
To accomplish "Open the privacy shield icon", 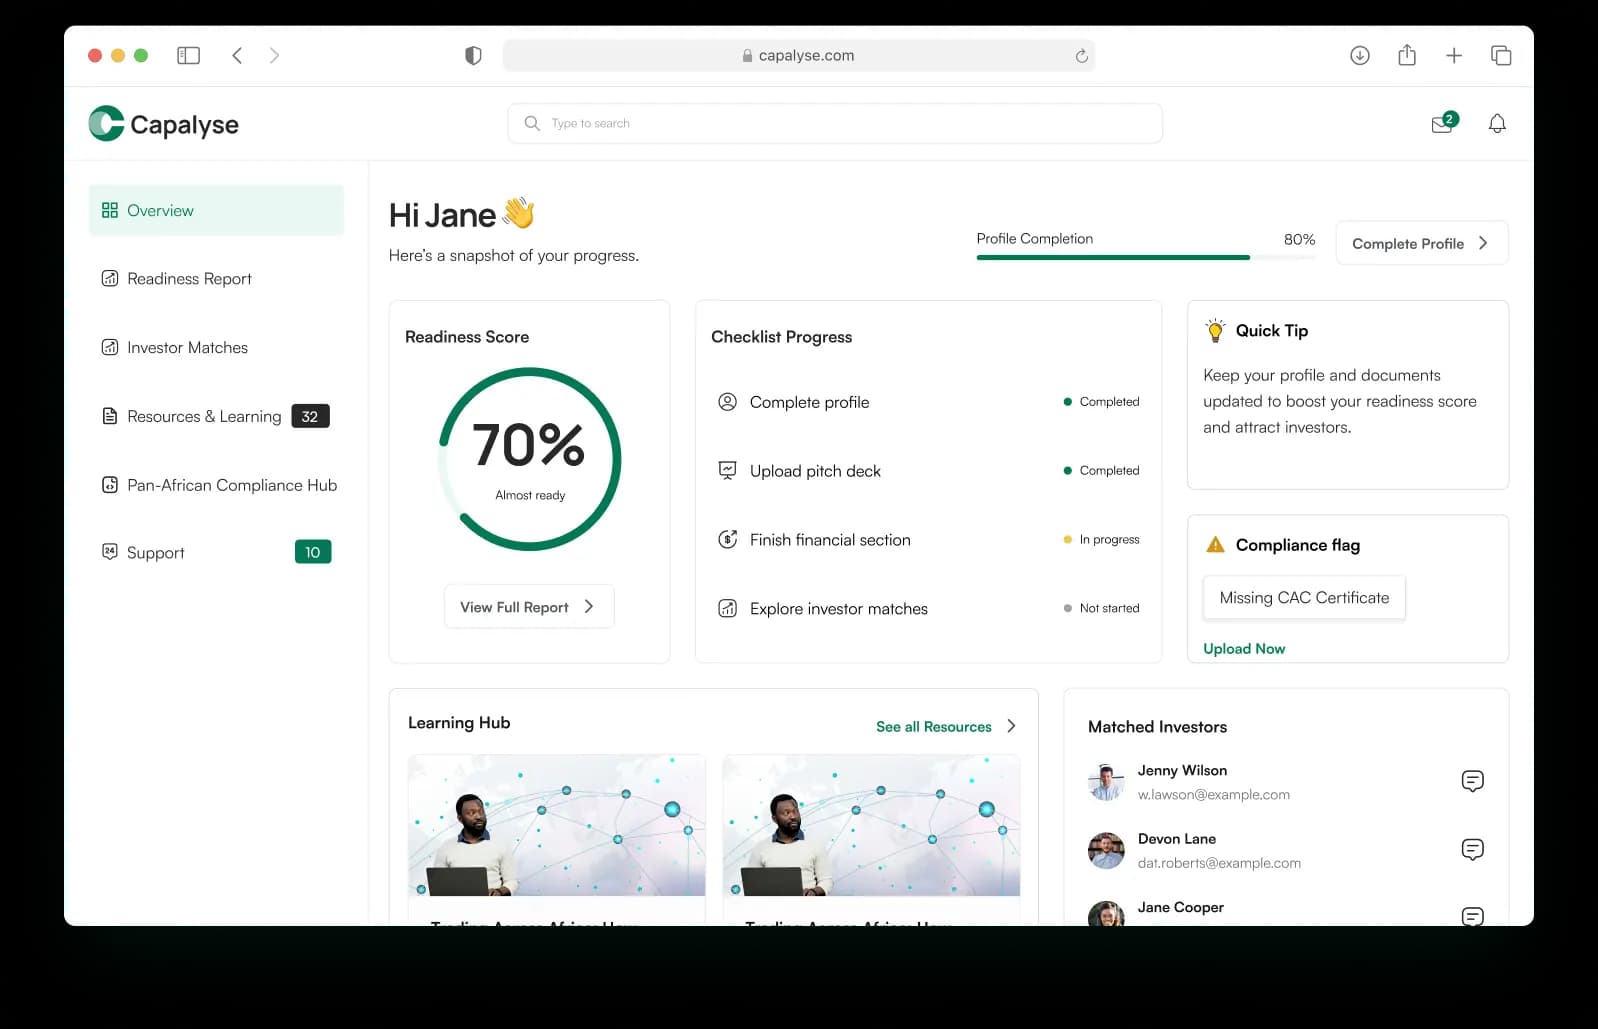I will [x=473, y=56].
